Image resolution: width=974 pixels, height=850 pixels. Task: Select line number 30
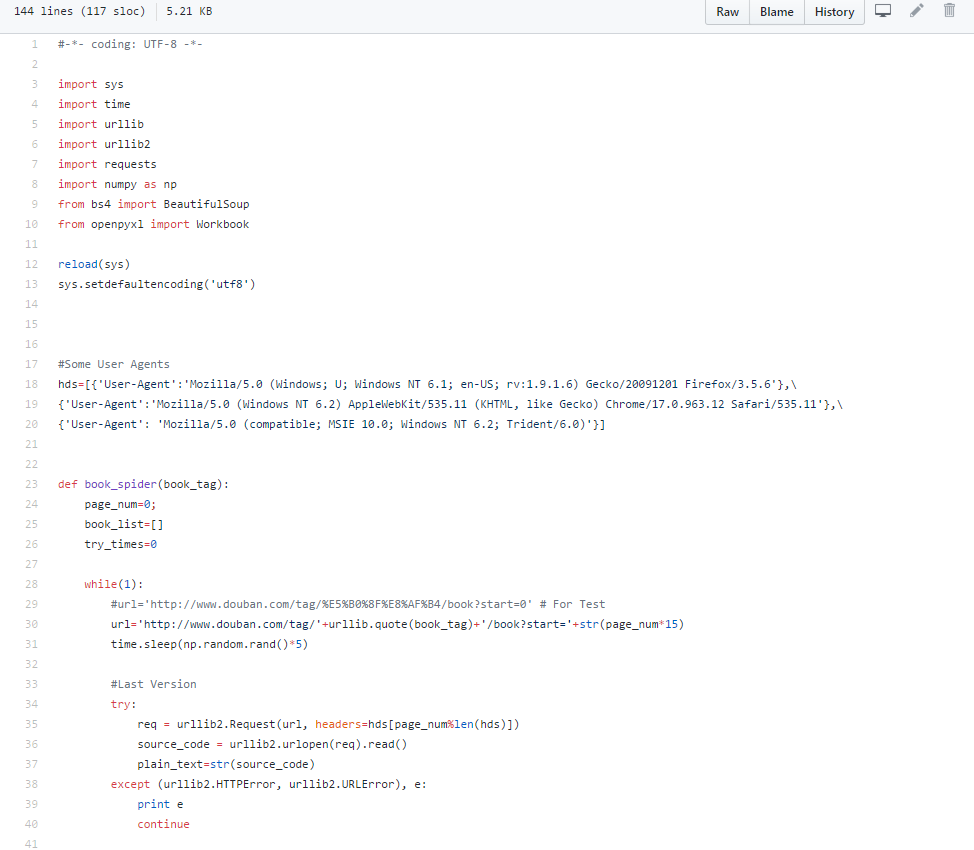32,624
